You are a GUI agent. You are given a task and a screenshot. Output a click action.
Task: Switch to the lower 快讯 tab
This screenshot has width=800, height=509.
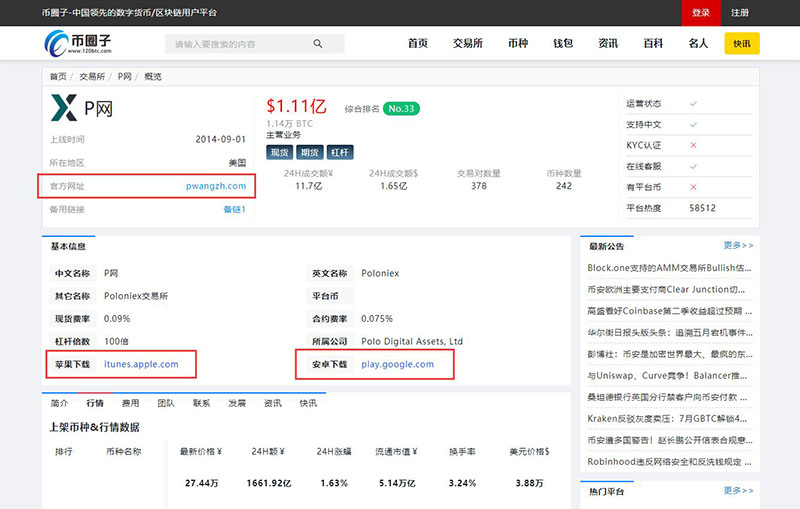pos(308,403)
